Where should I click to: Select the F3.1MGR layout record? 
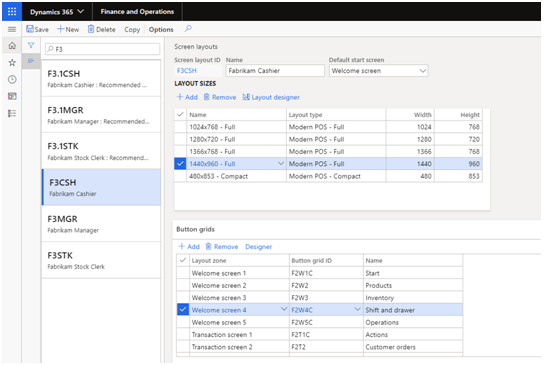pos(101,115)
